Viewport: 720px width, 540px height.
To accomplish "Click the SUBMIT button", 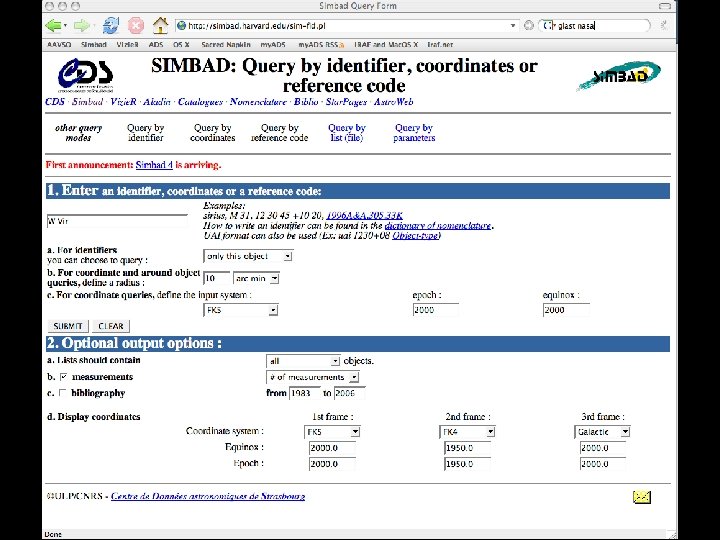I will point(68,326).
